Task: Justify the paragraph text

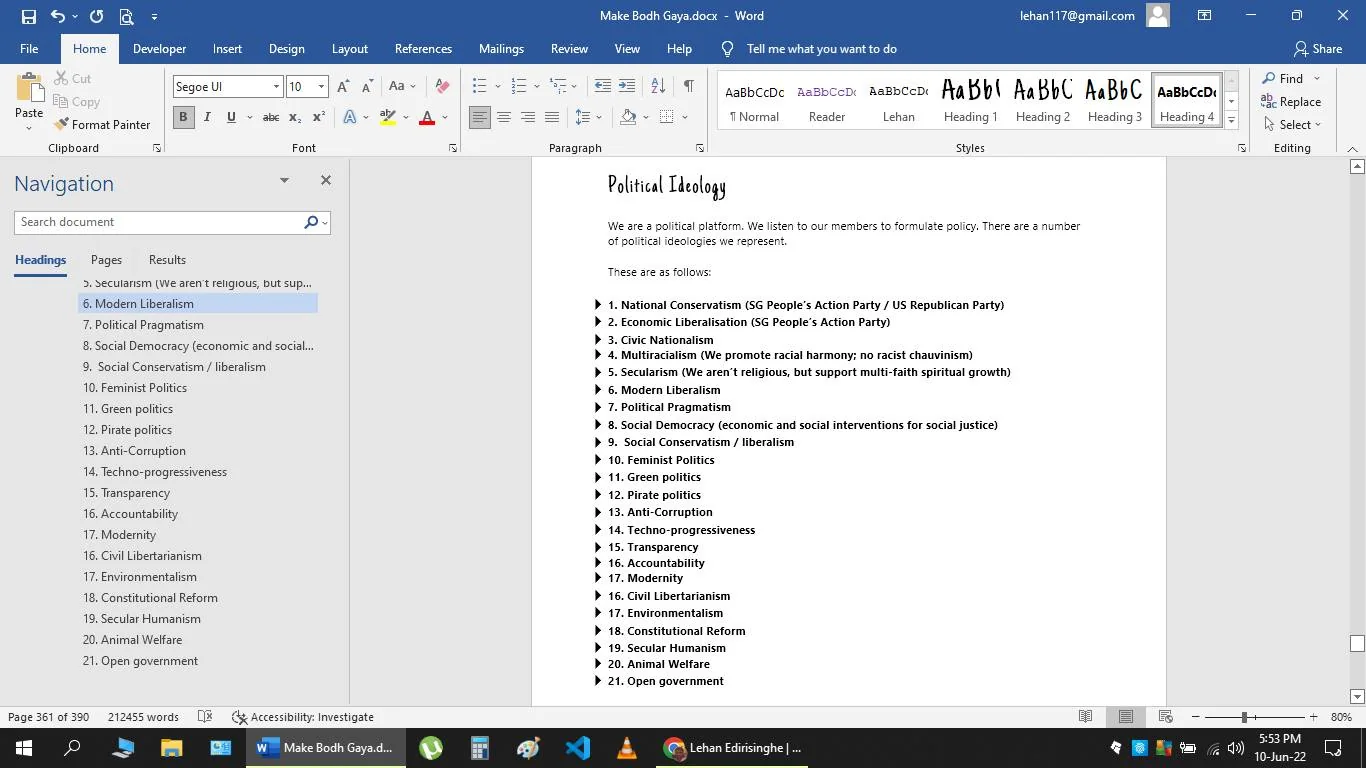Action: click(x=552, y=117)
